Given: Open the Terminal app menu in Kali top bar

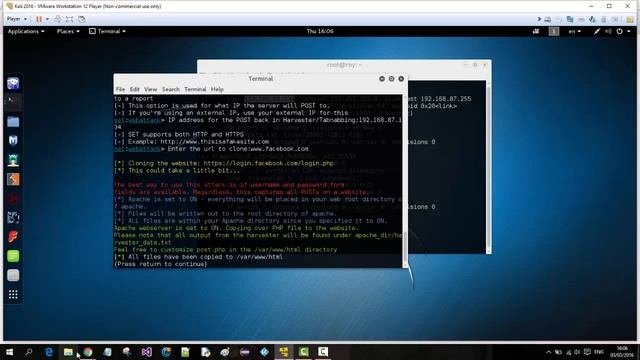Looking at the screenshot, I should pos(107,31).
